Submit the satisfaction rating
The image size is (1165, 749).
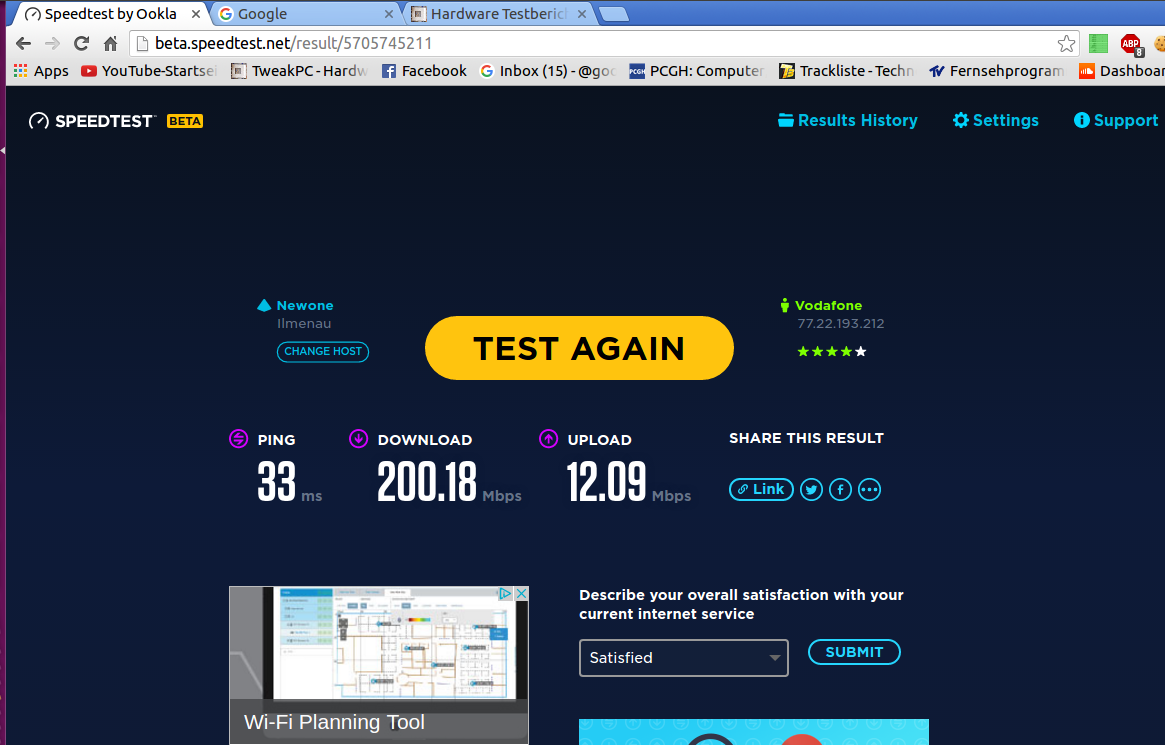click(x=854, y=652)
